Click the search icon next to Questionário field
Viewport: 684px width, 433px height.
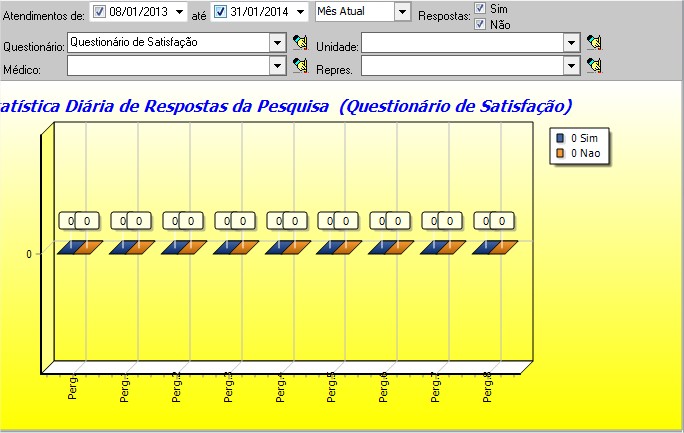point(299,42)
